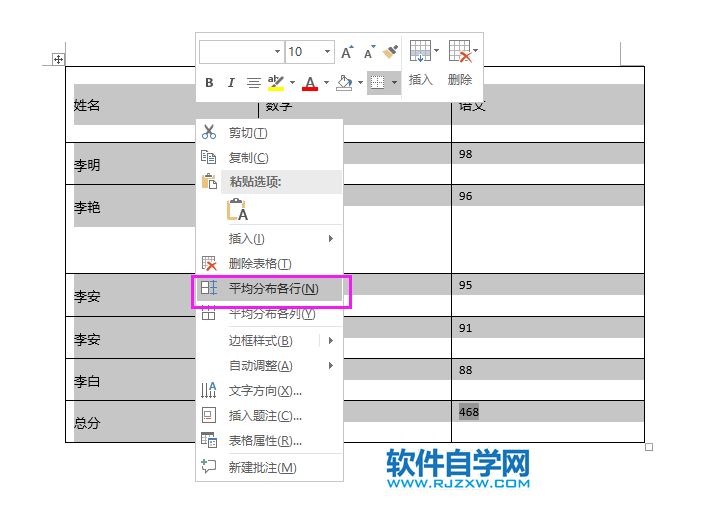Toggle italic formatting in mini toolbar

[231, 83]
